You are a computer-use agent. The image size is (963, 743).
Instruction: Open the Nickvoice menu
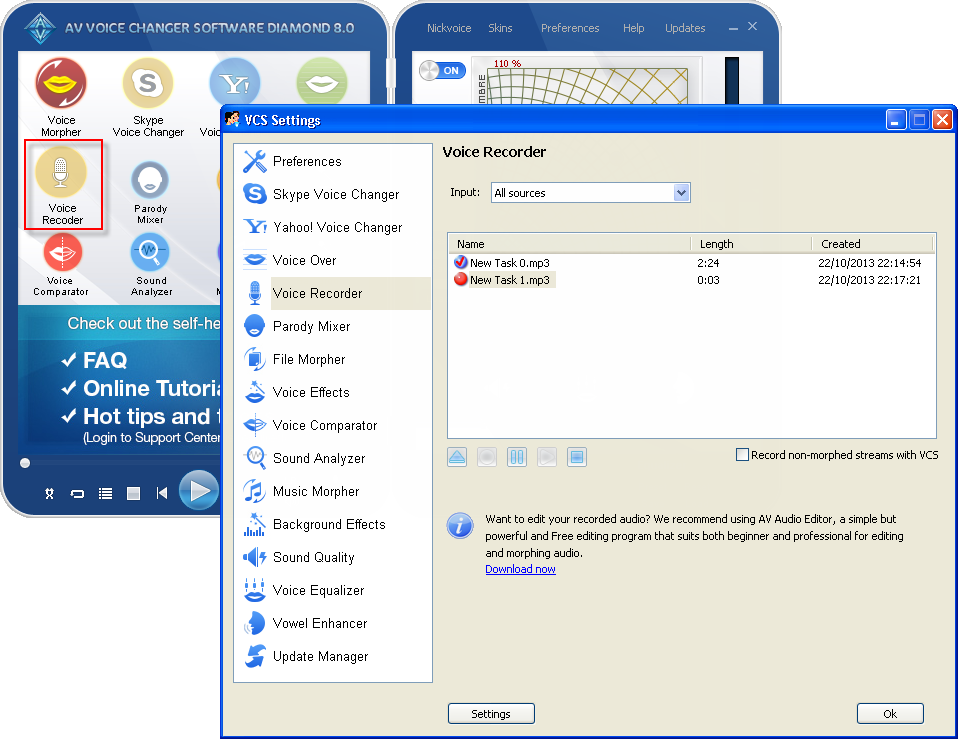448,28
